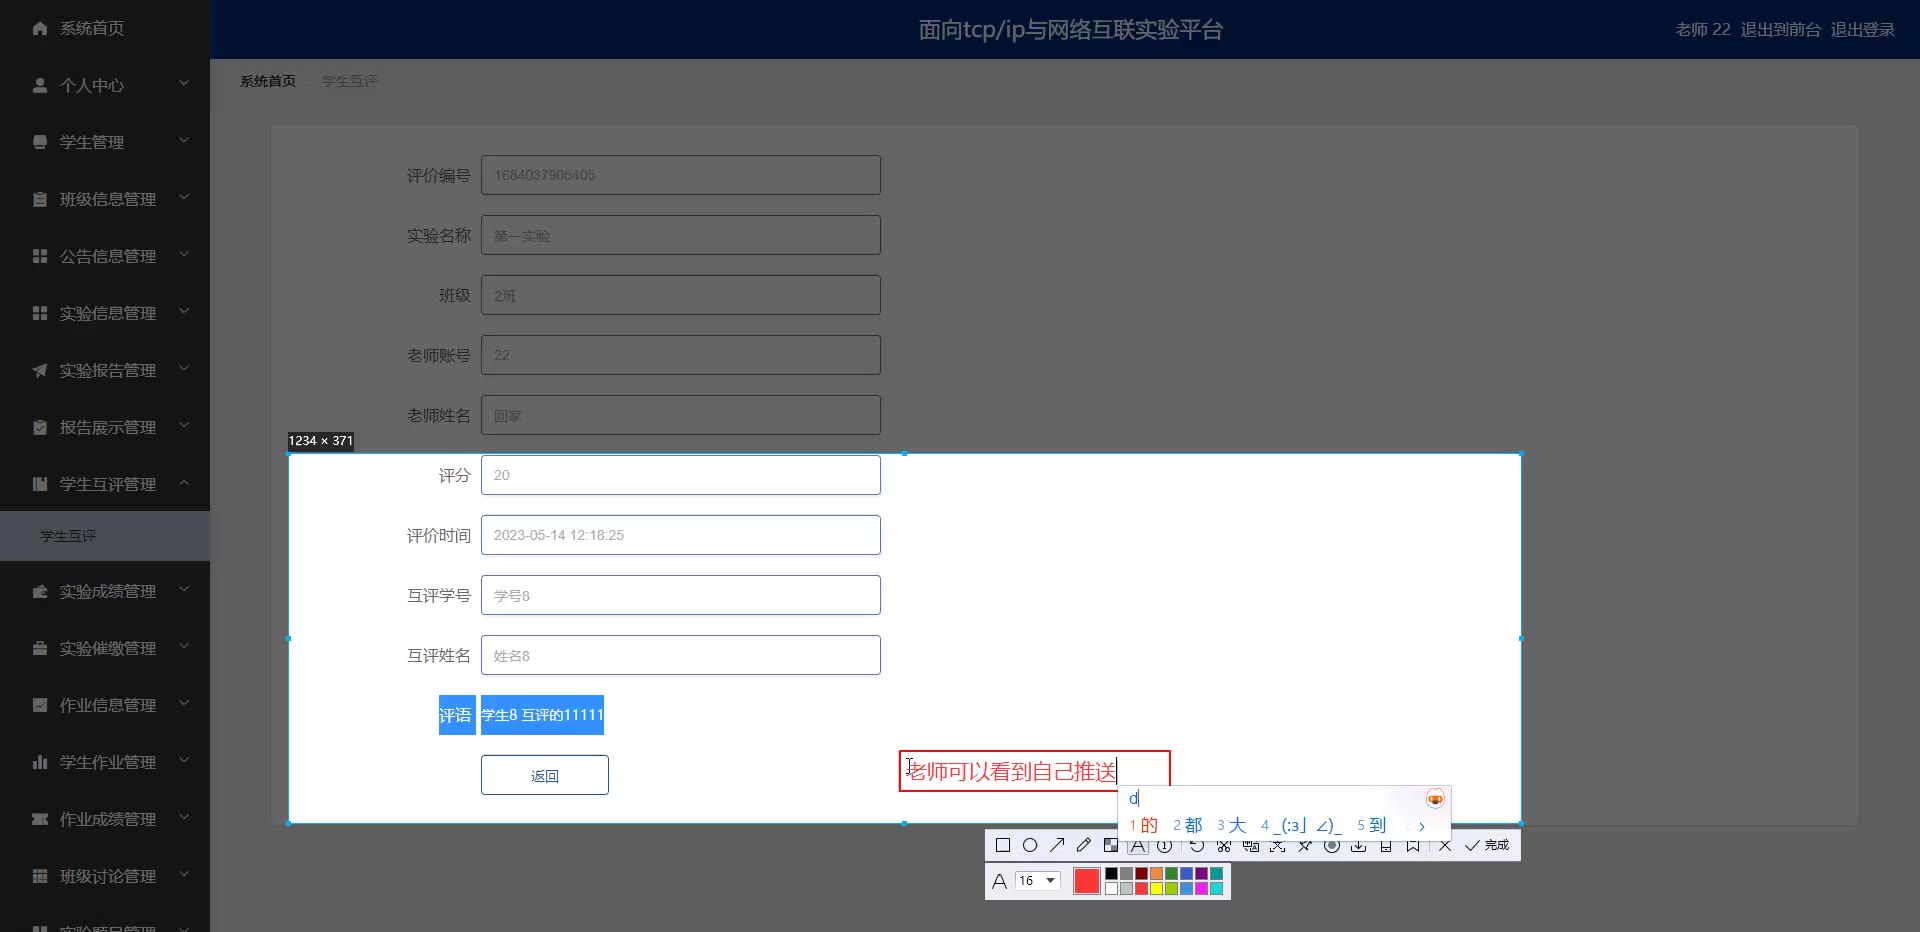Click the 互评学号 input field

pyautogui.click(x=681, y=595)
